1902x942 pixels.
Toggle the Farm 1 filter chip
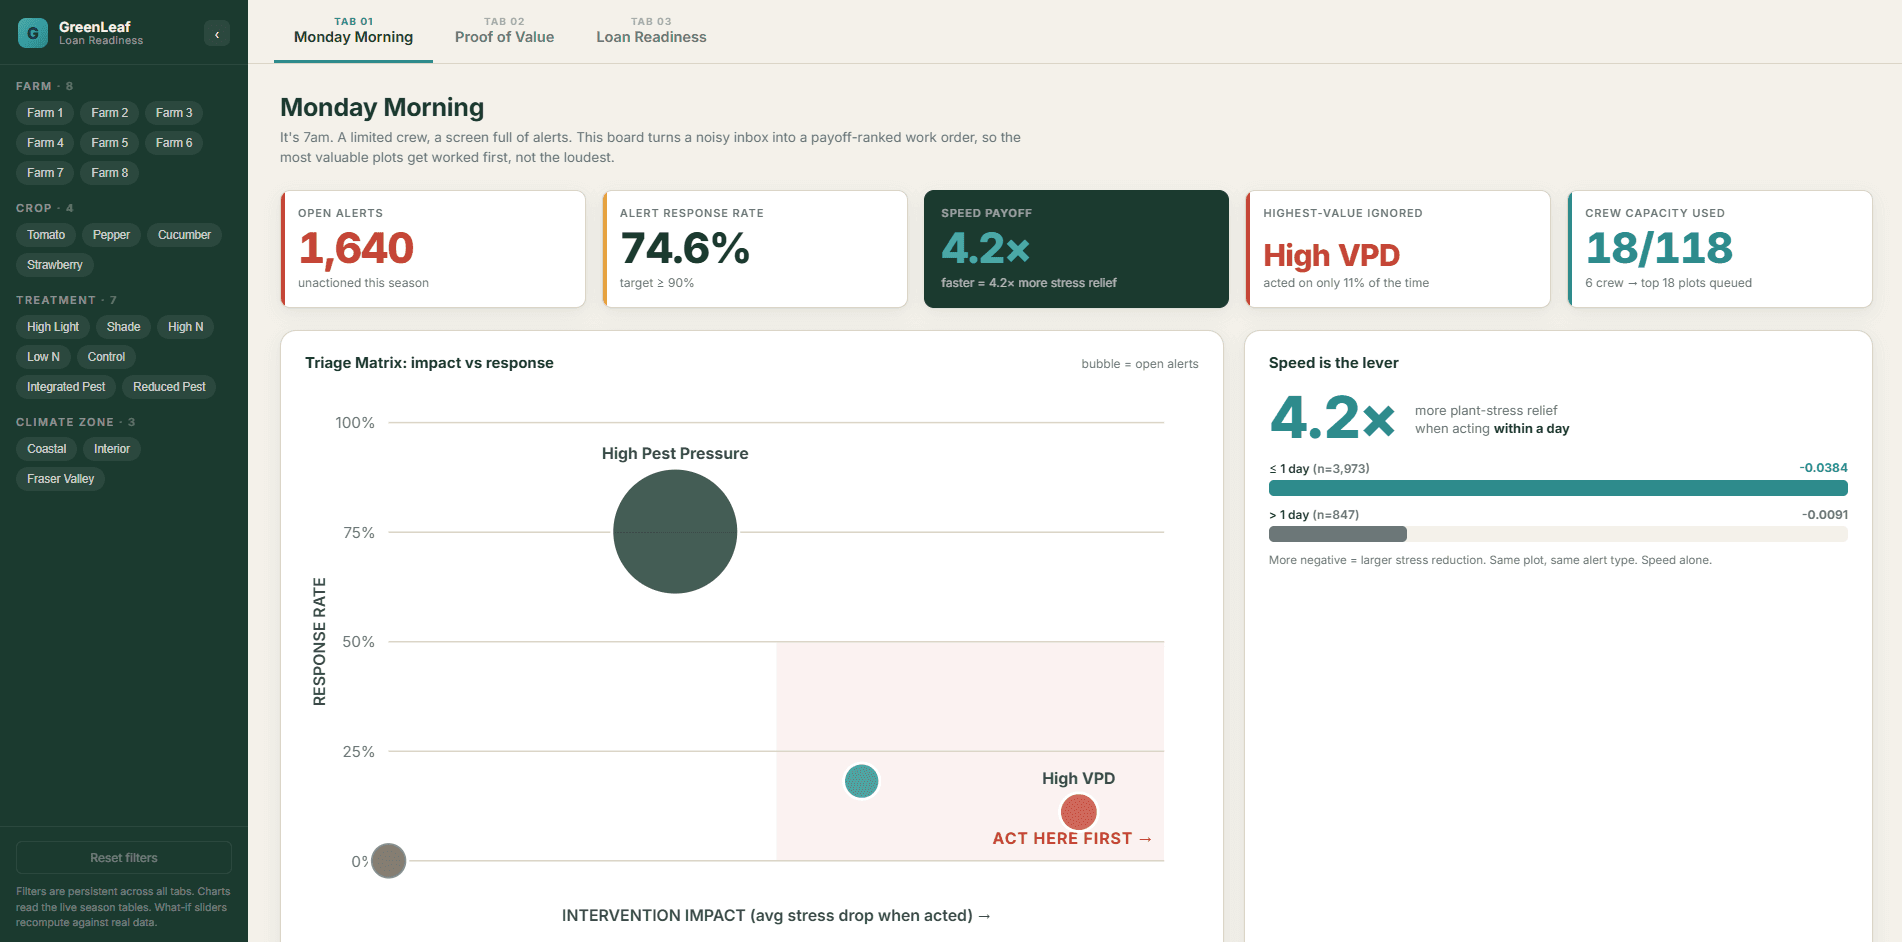(45, 113)
